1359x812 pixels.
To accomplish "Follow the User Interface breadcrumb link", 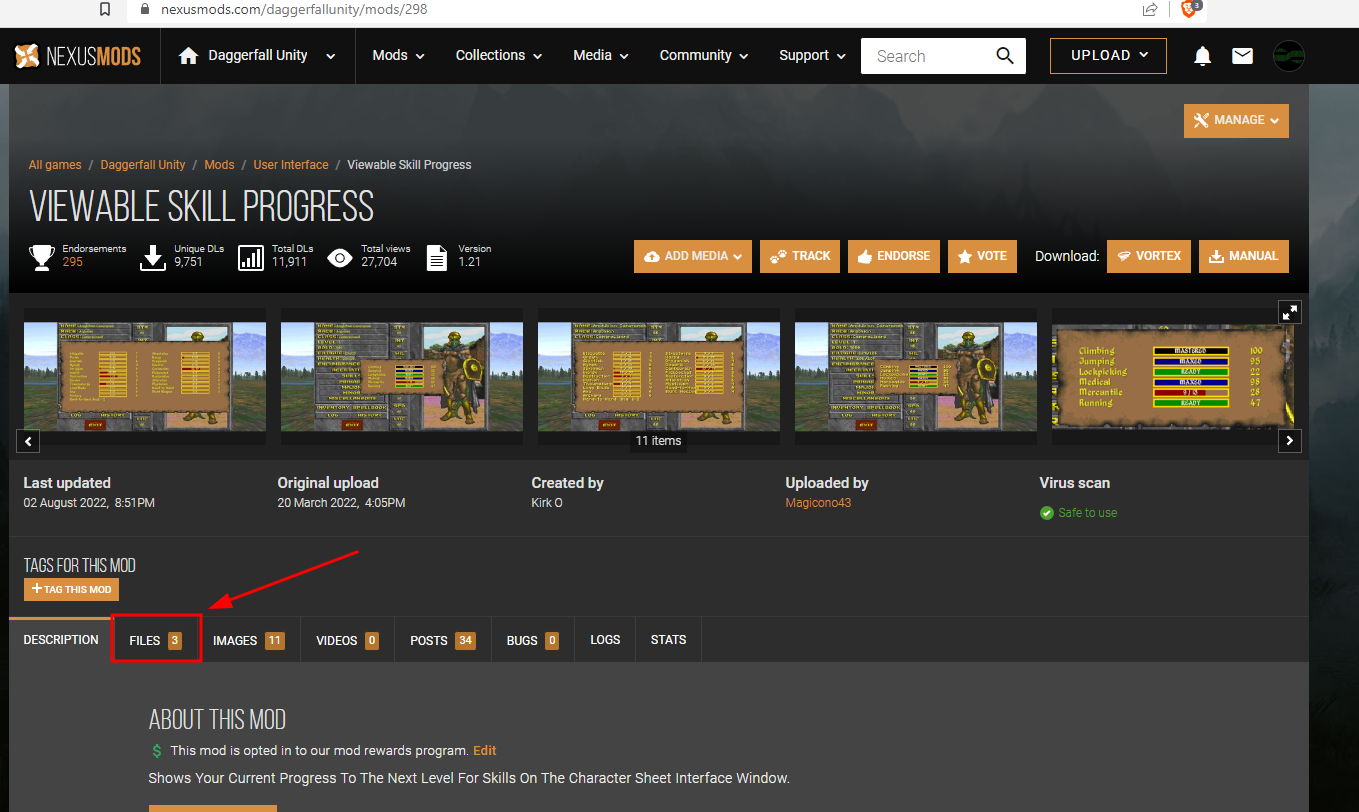I will (x=291, y=165).
